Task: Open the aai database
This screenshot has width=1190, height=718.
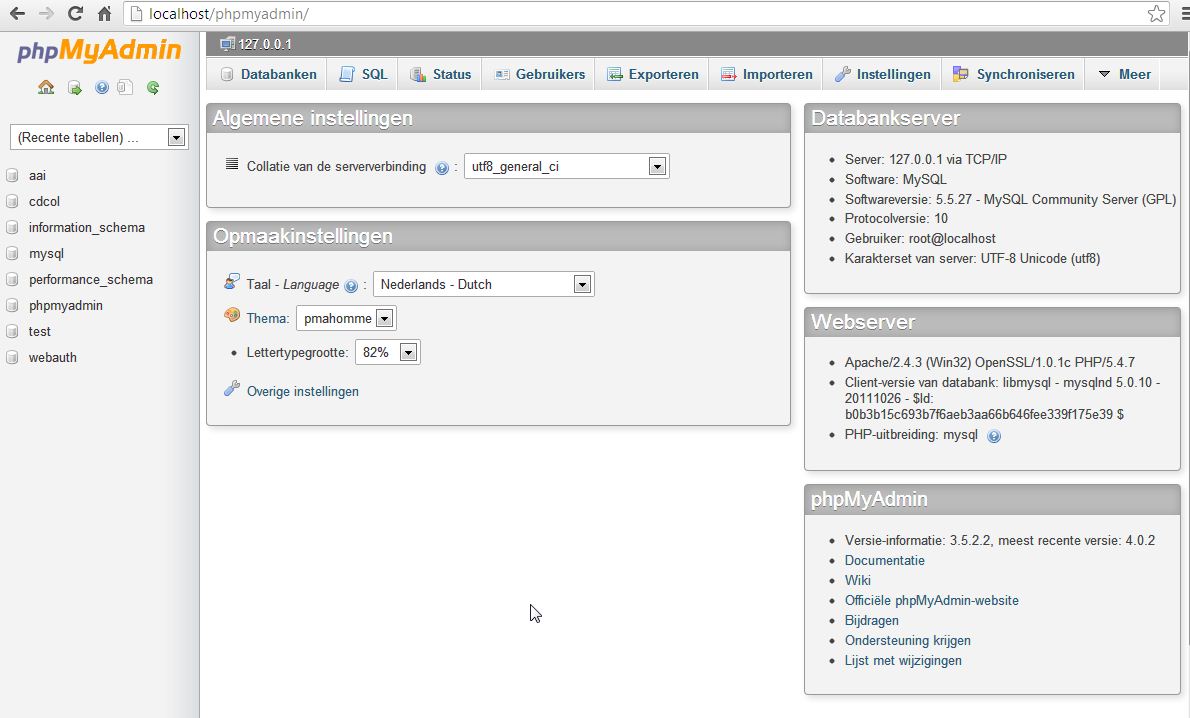Action: (37, 175)
